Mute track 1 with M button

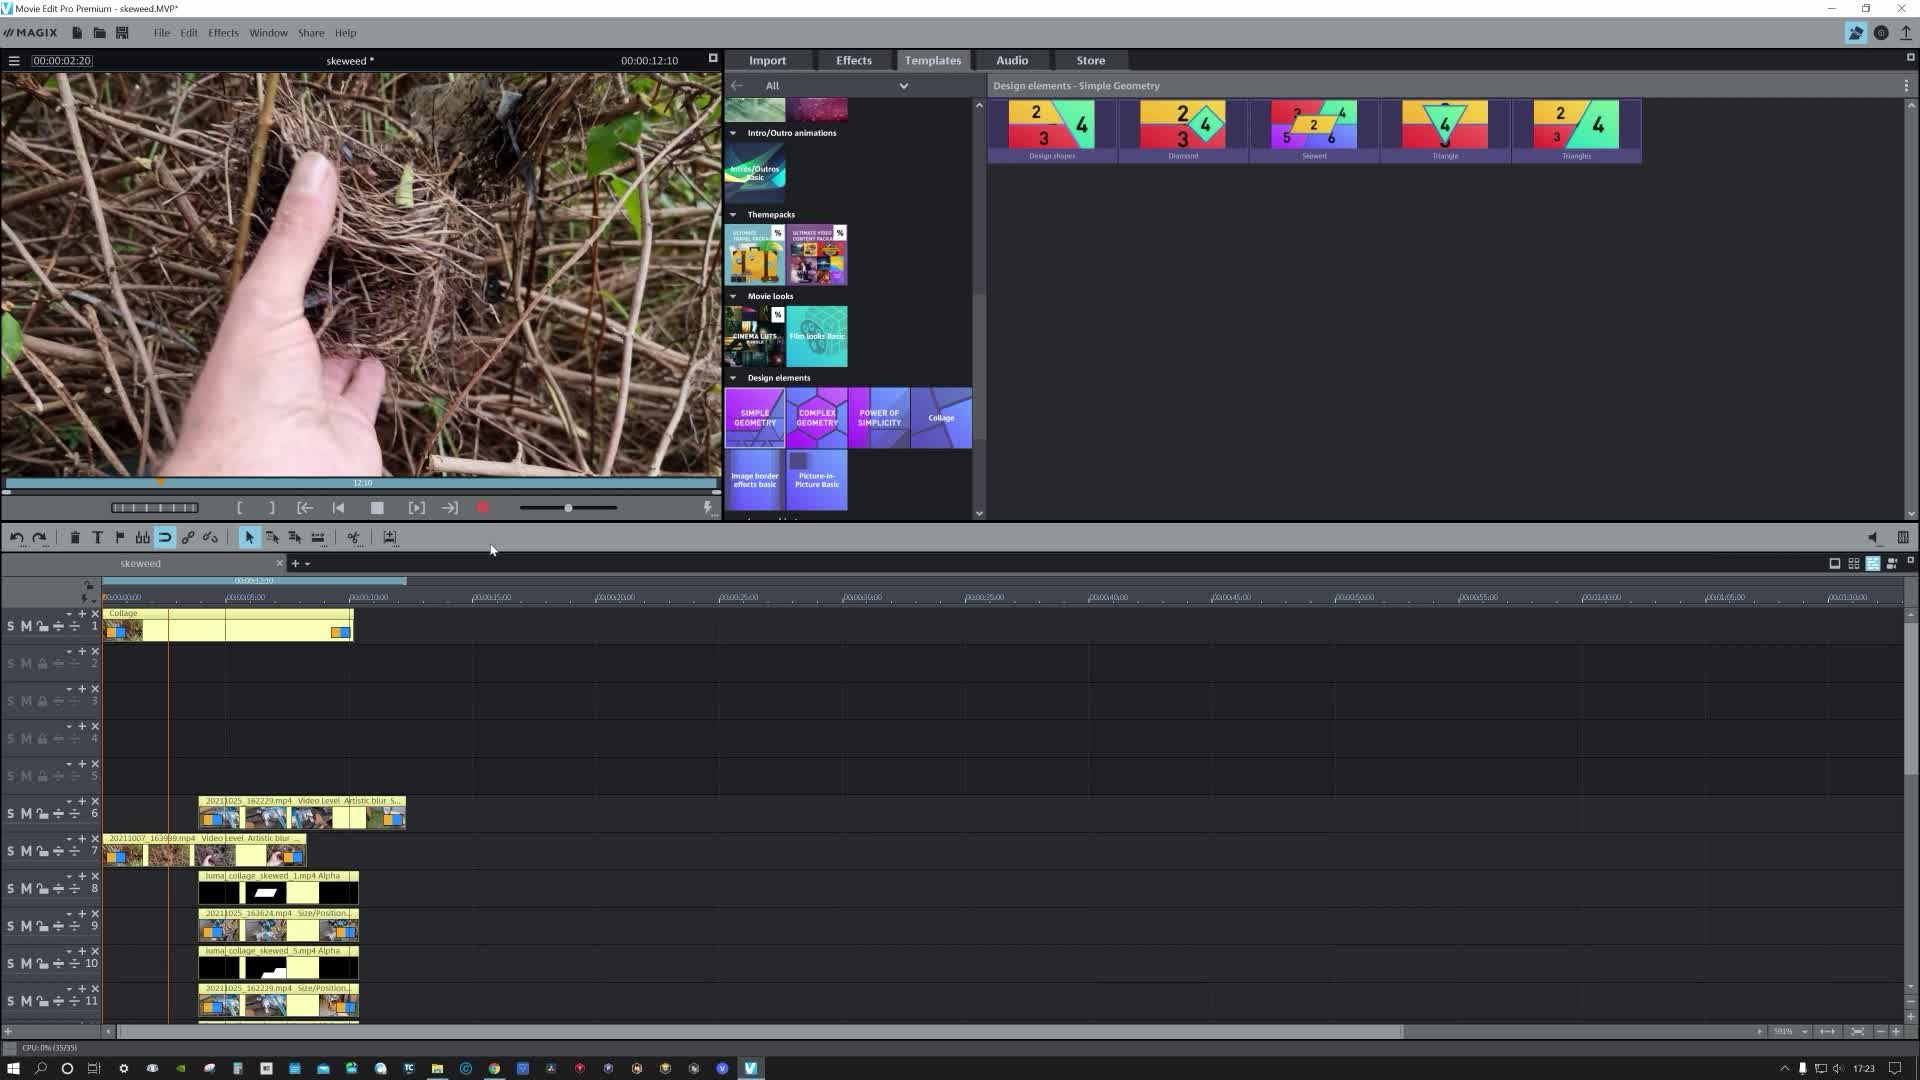(x=26, y=627)
